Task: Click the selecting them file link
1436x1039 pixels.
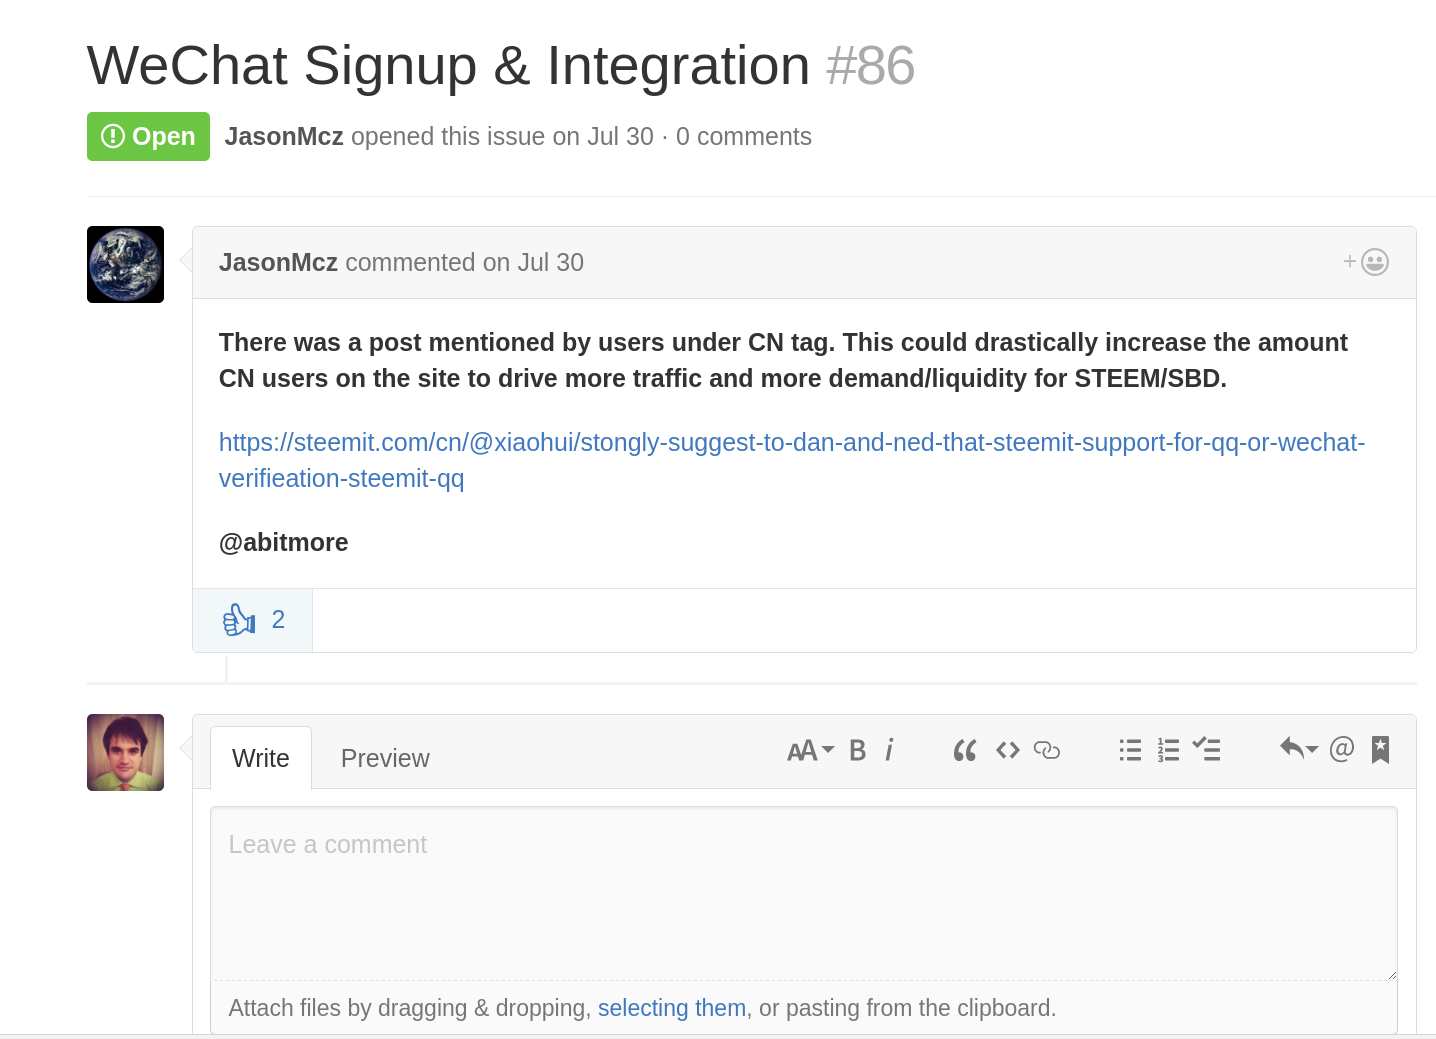Action: point(672,1008)
